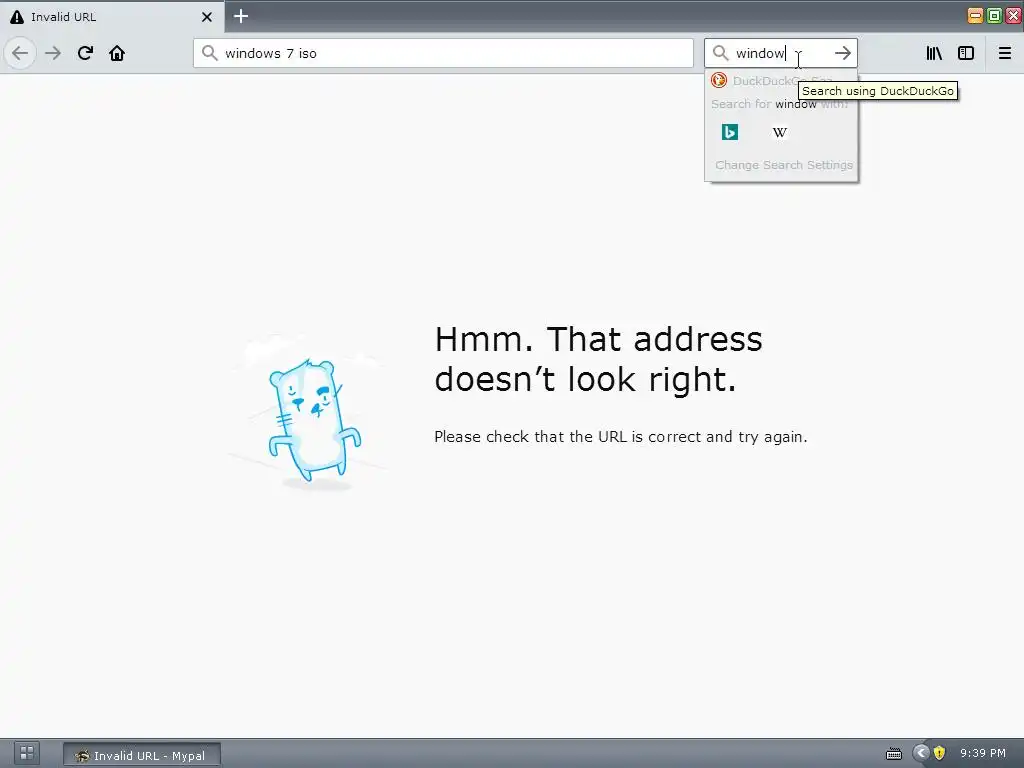Open the desktop start menu button
Viewport: 1024px width, 768px height.
pyautogui.click(x=27, y=753)
